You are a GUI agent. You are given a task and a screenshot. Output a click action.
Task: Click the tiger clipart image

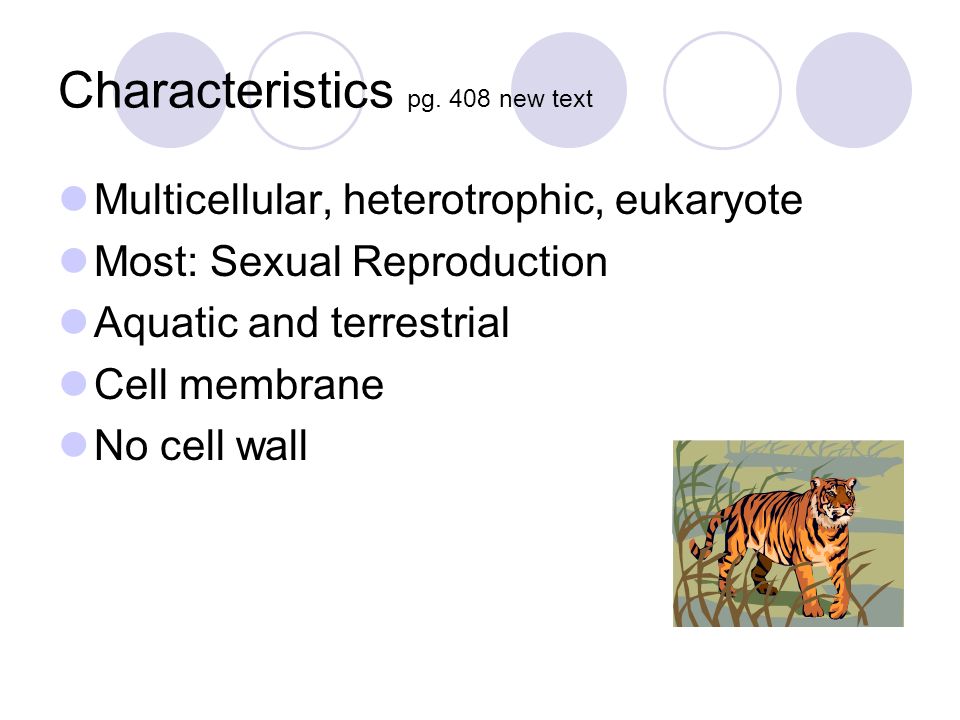(788, 533)
